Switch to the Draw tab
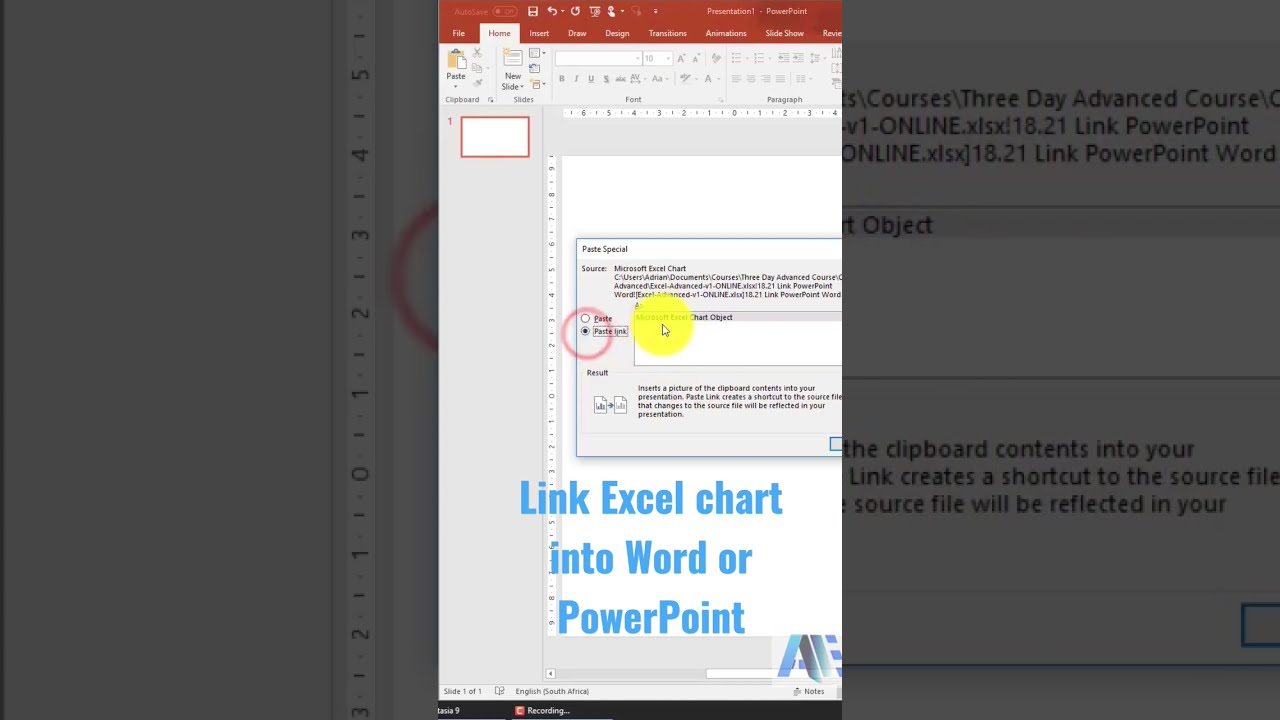This screenshot has height=720, width=1280. 577,33
